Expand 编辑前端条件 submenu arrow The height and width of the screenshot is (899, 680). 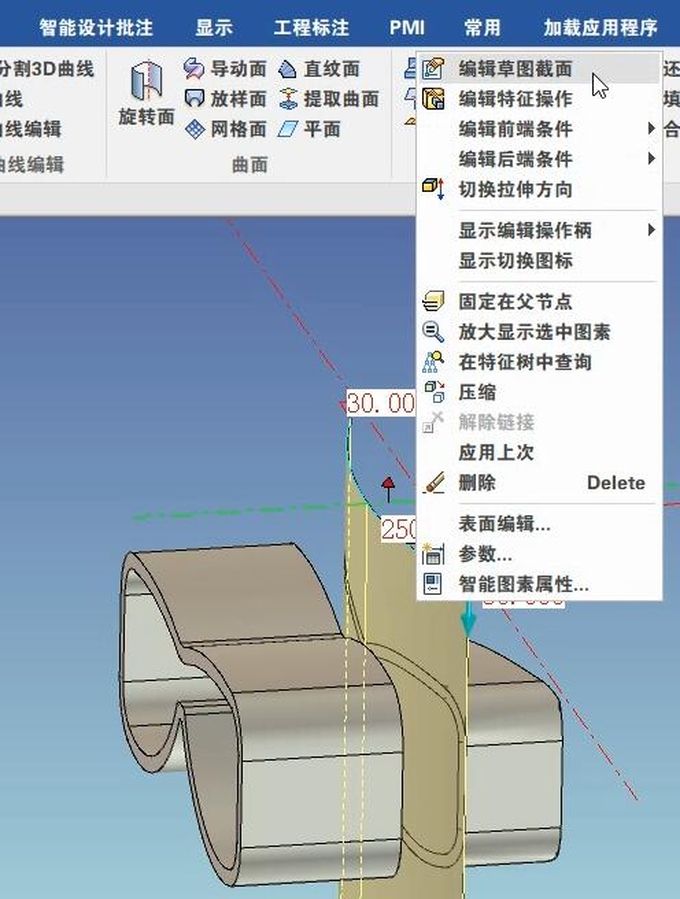point(651,128)
